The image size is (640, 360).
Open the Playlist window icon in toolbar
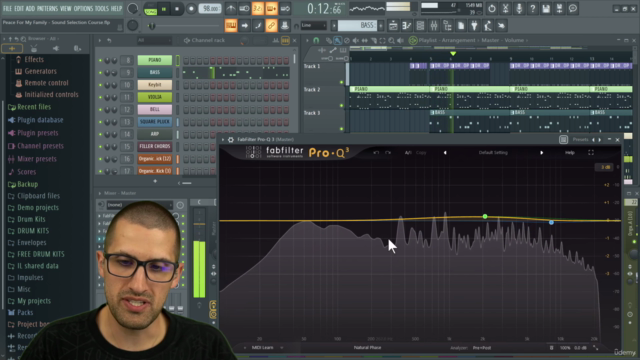click(x=393, y=26)
